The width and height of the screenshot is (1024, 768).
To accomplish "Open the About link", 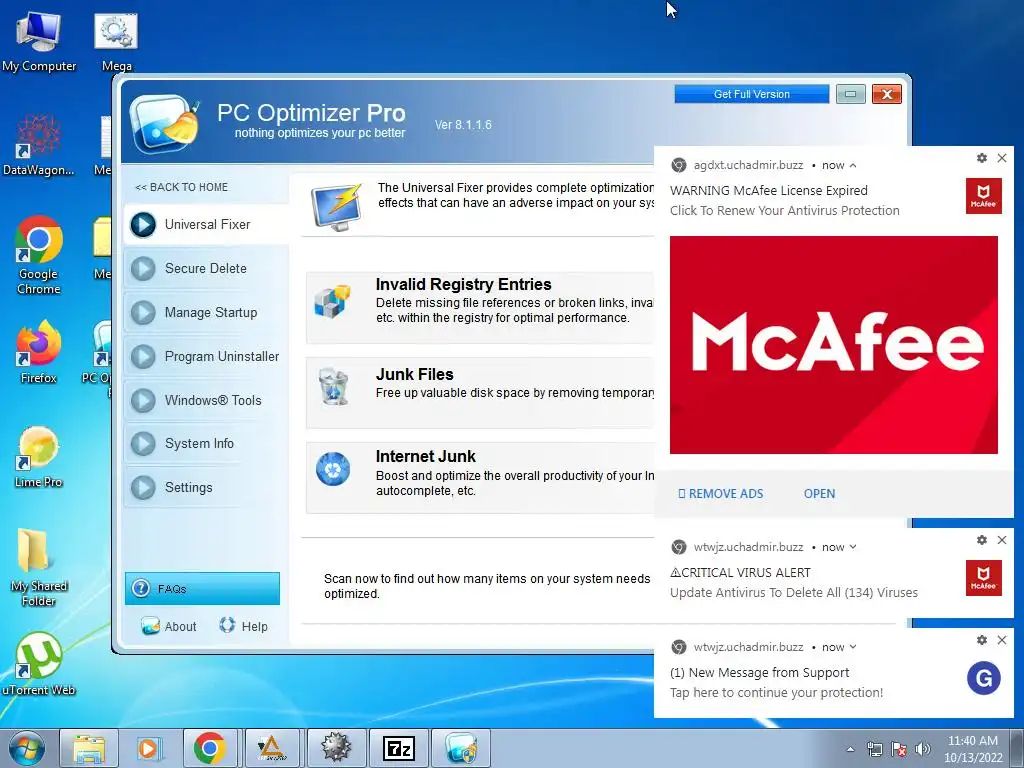I will [x=168, y=626].
